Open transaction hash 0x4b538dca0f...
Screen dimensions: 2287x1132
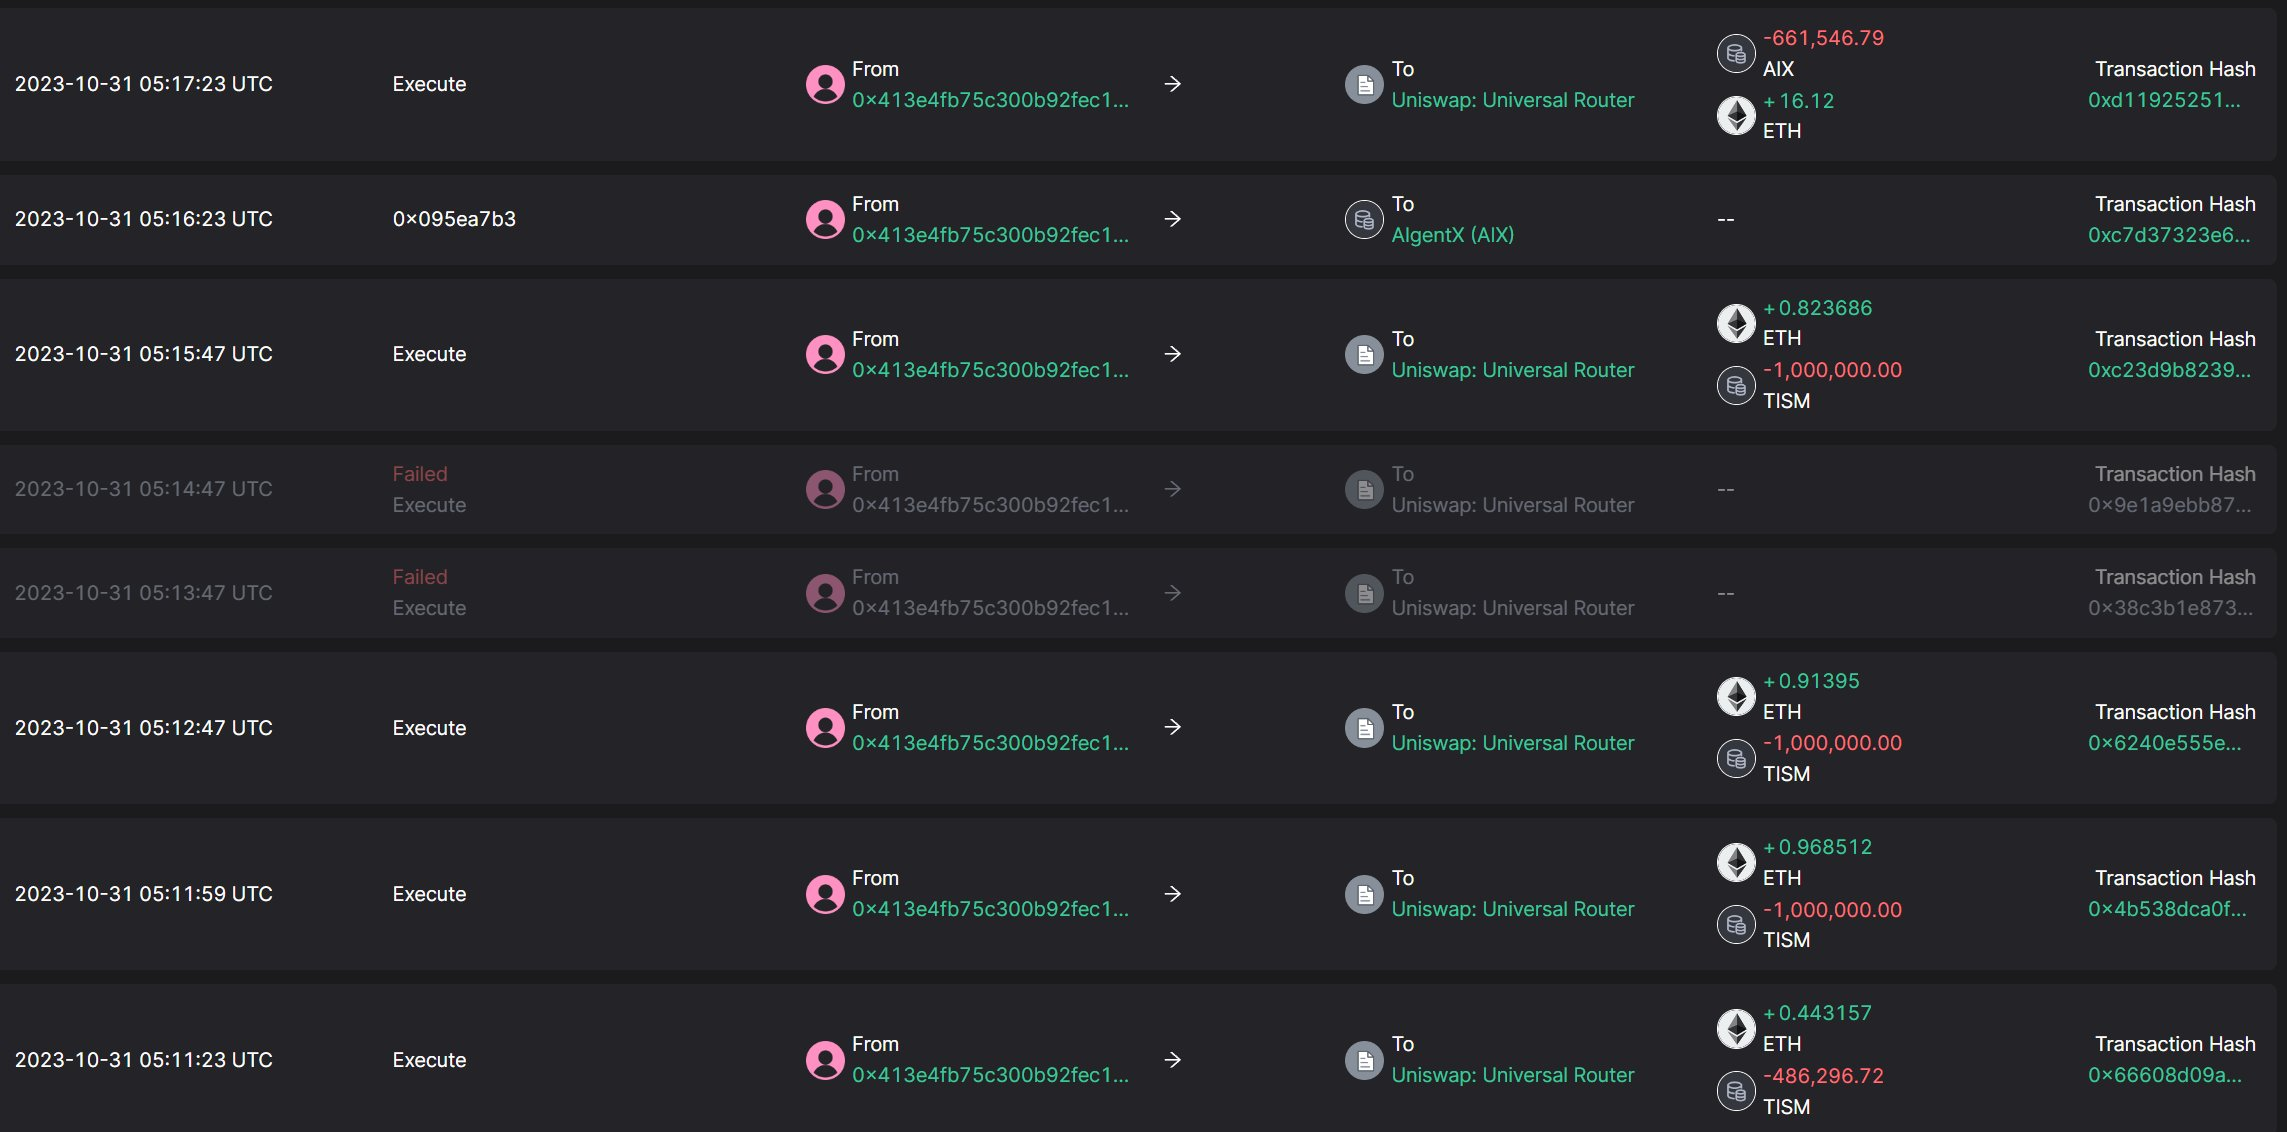pyautogui.click(x=2166, y=910)
